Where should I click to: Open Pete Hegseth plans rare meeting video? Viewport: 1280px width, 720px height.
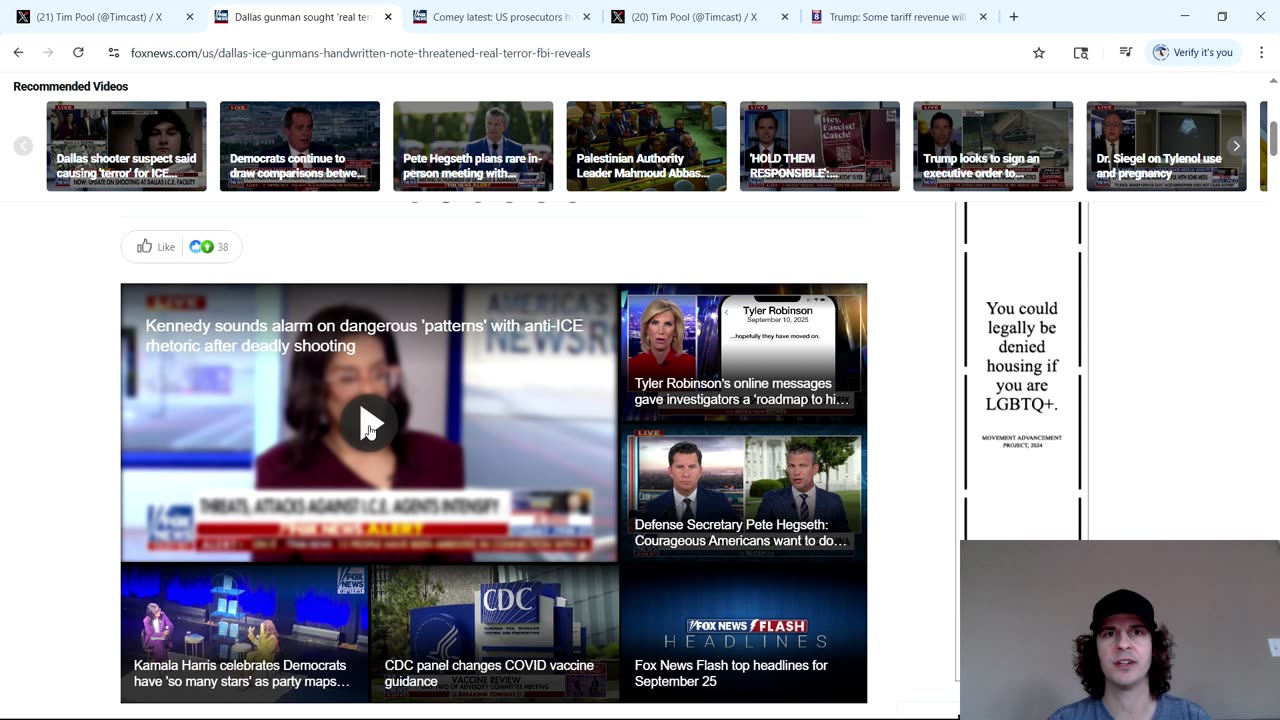(473, 146)
